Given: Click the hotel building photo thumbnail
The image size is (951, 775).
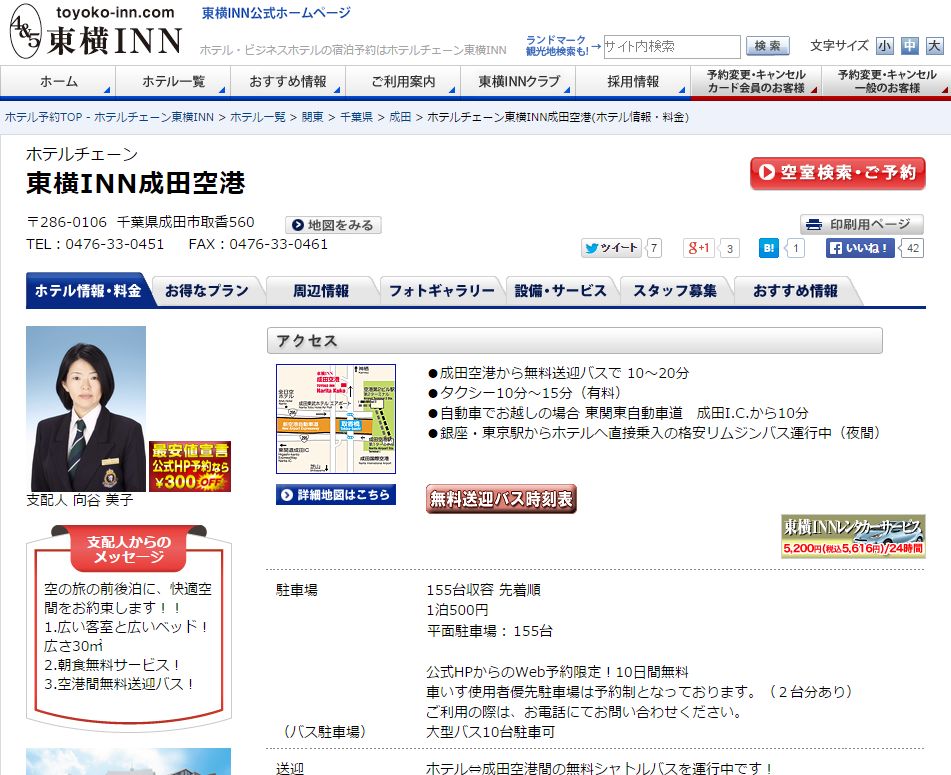Looking at the screenshot, I should click(129, 762).
